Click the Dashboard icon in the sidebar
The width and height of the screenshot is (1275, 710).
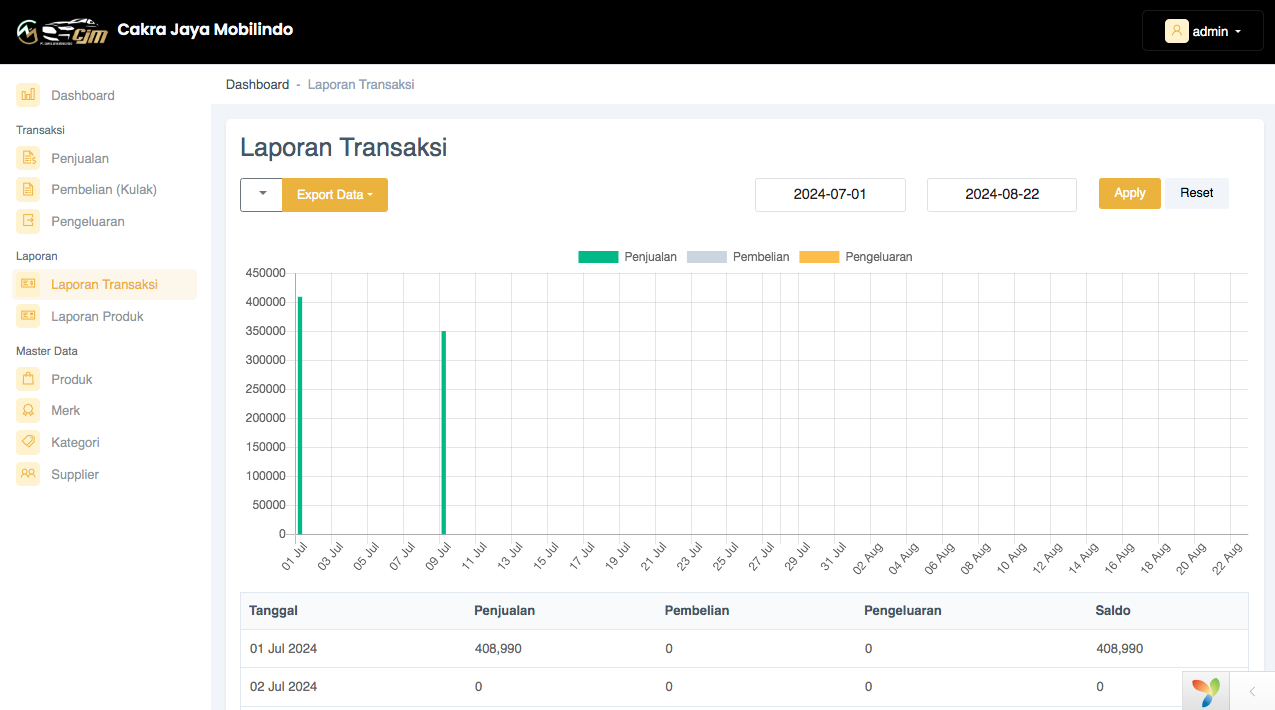(28, 96)
